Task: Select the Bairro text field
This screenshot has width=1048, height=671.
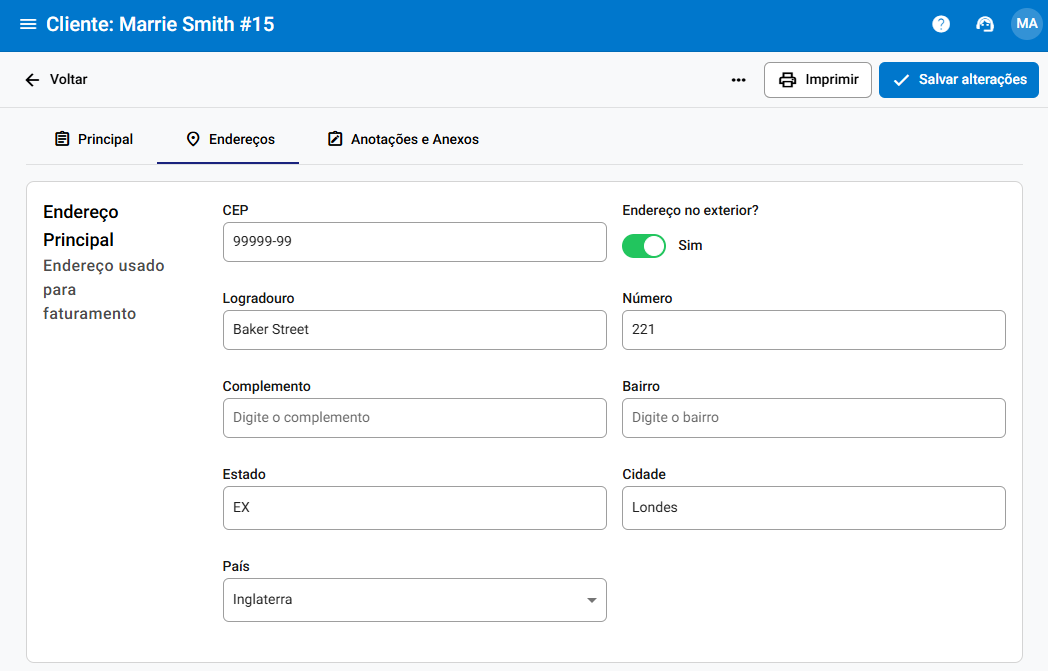Action: pyautogui.click(x=813, y=418)
